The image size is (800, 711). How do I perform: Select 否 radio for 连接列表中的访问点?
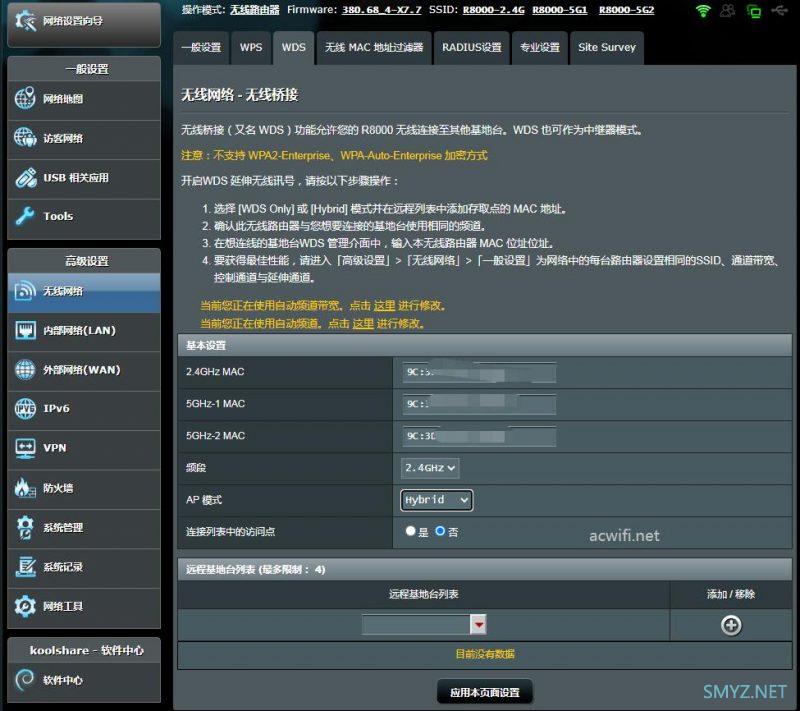click(440, 531)
